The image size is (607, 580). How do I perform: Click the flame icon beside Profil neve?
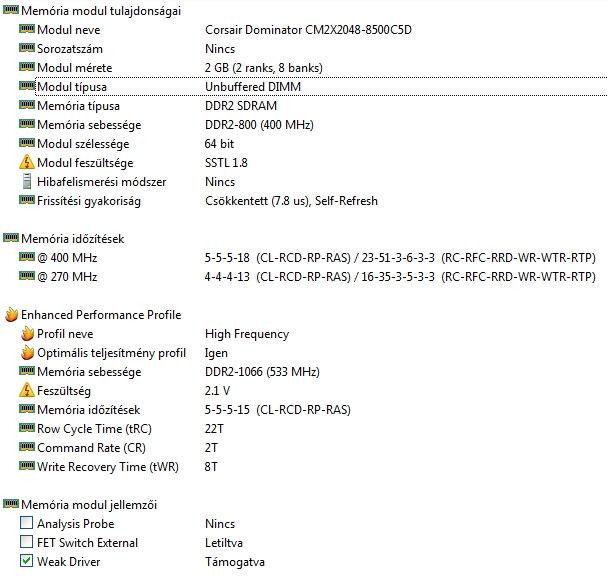[27, 333]
